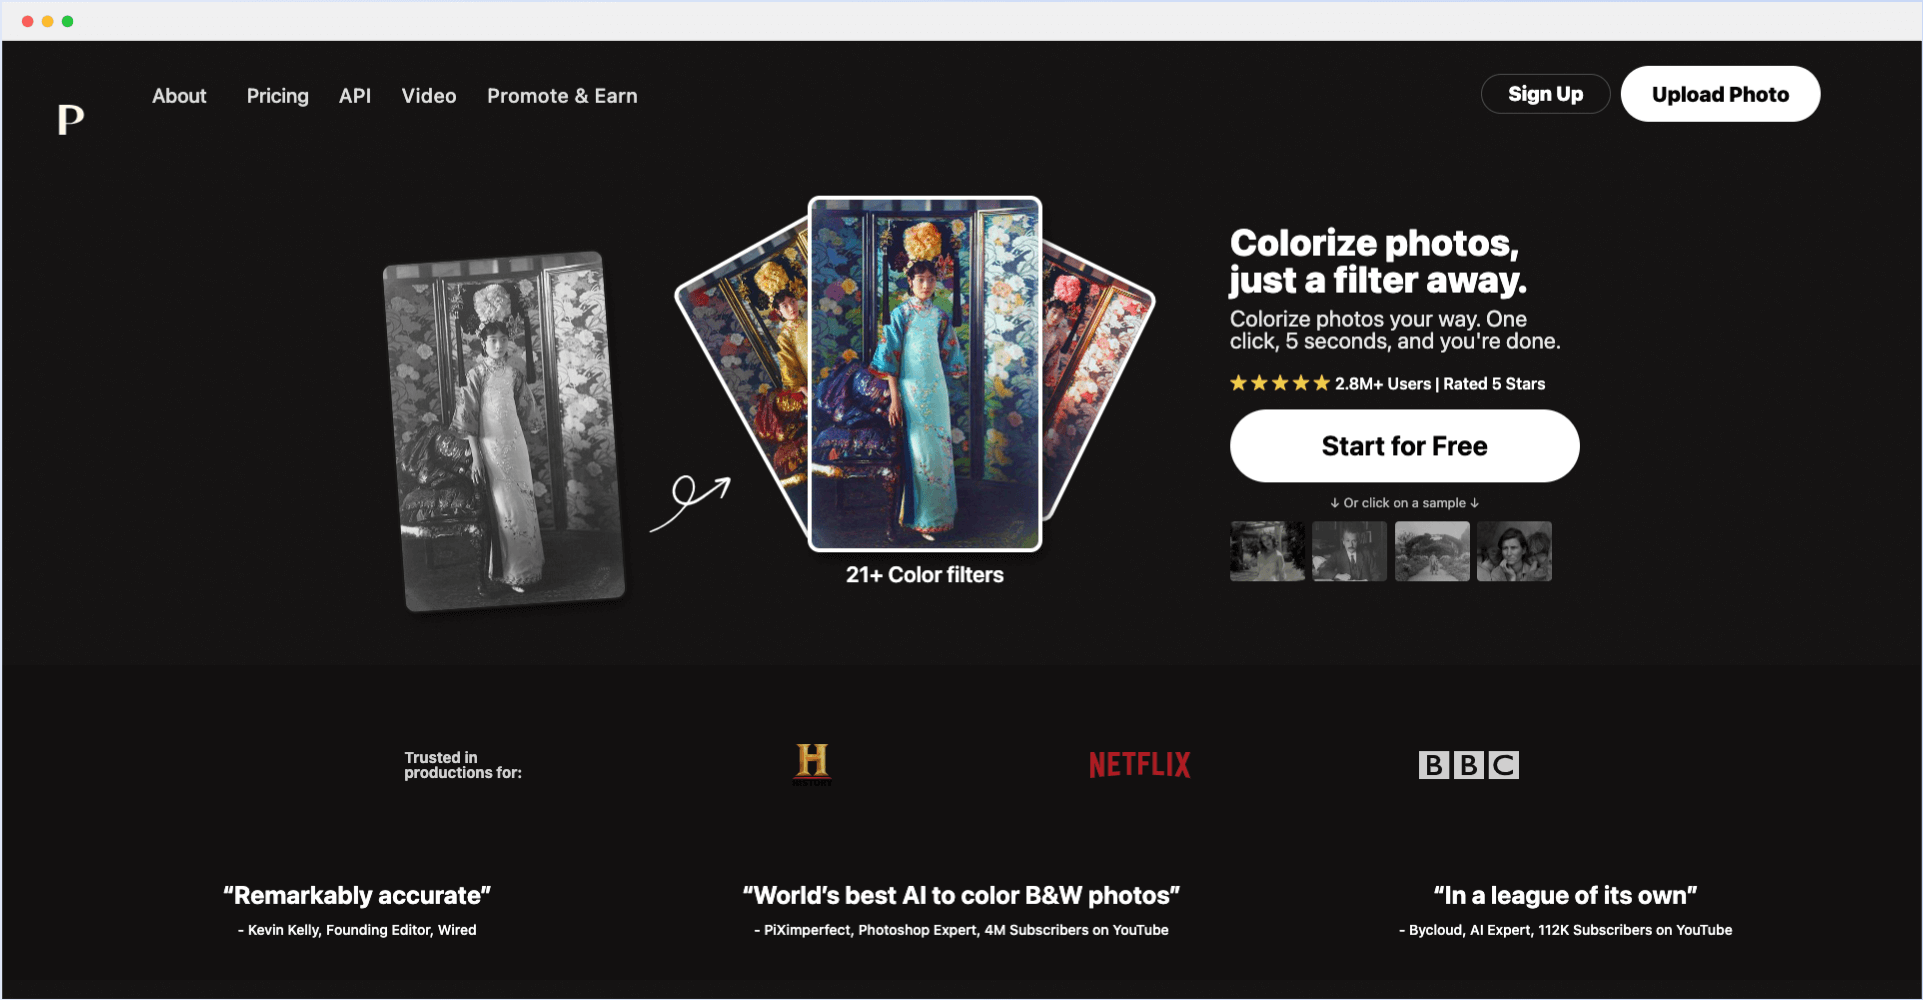Pick the garden path sample photo

(1432, 551)
